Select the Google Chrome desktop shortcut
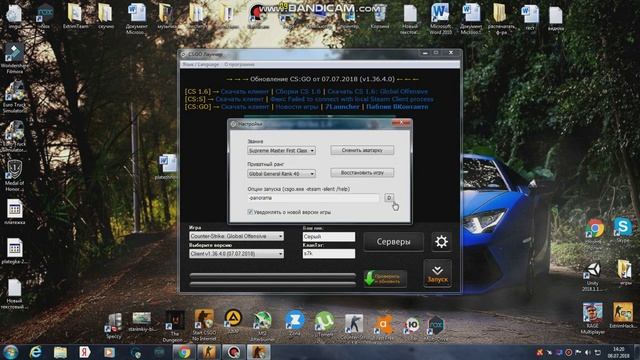 pyautogui.click(x=595, y=233)
